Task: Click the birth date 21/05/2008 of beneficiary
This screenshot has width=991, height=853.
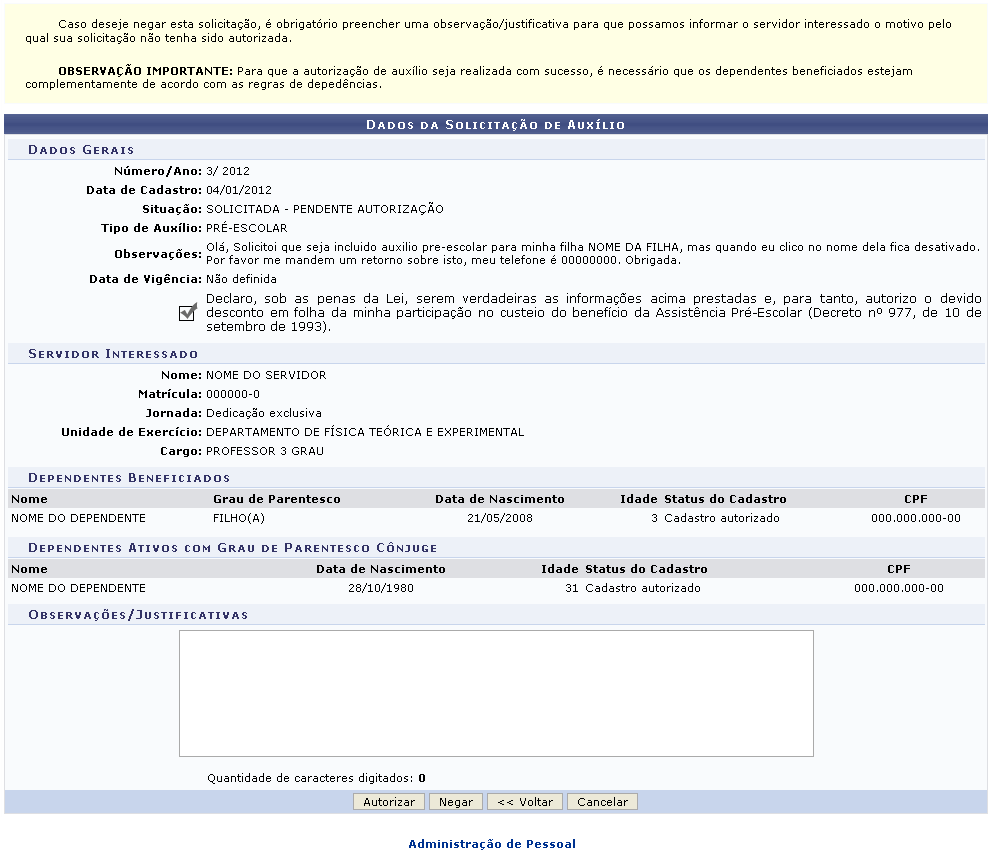Action: tap(499, 518)
